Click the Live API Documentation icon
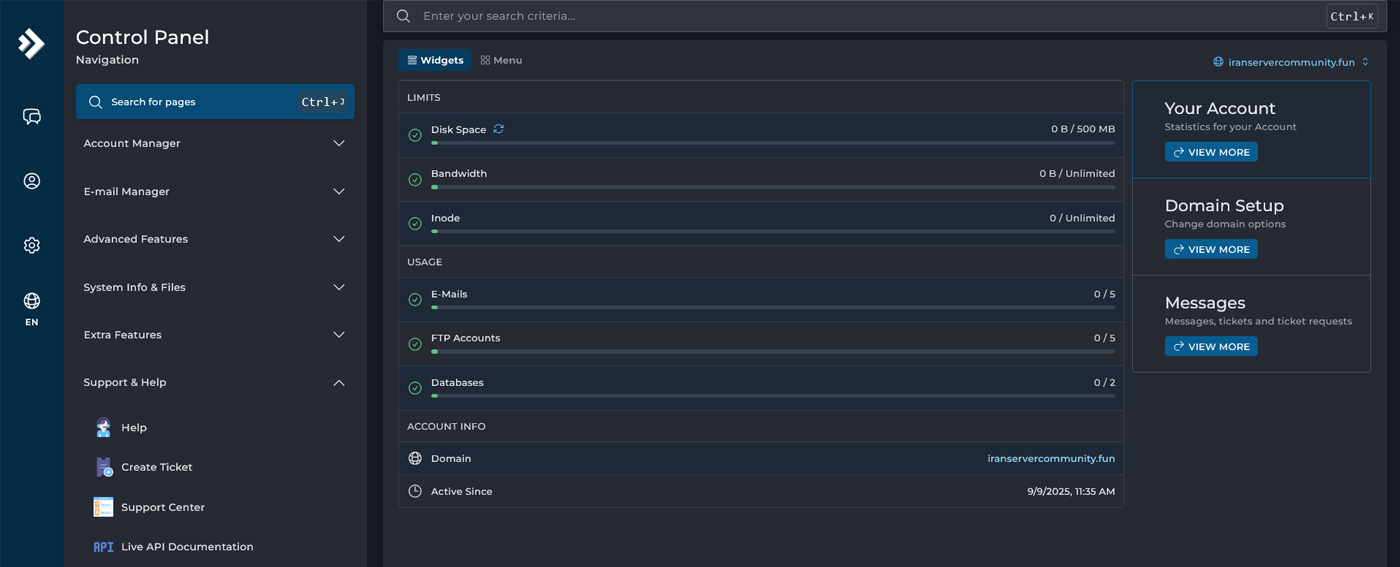1400x567 pixels. [103, 547]
